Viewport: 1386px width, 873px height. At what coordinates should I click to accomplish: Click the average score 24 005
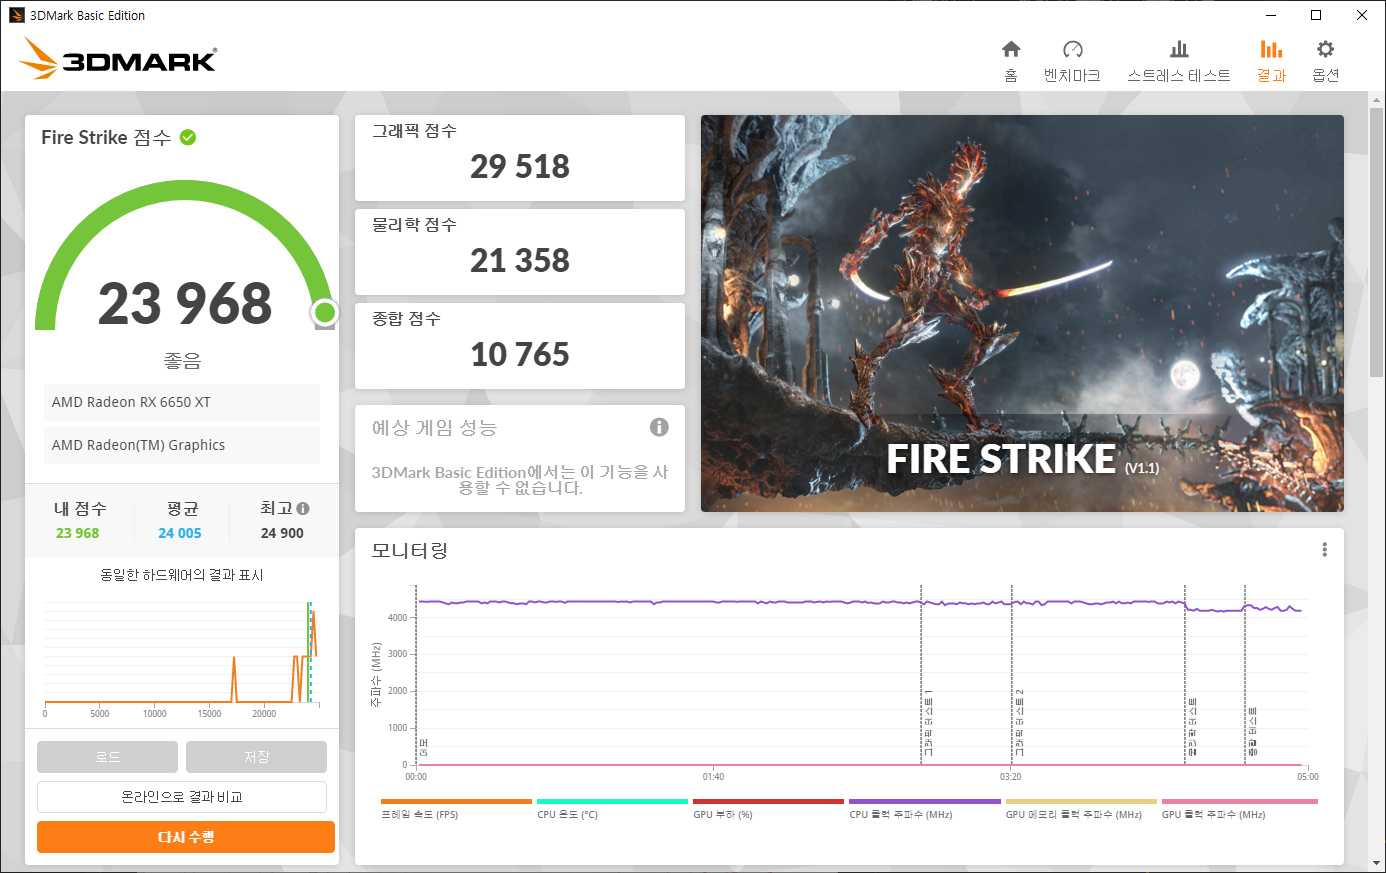[x=180, y=533]
